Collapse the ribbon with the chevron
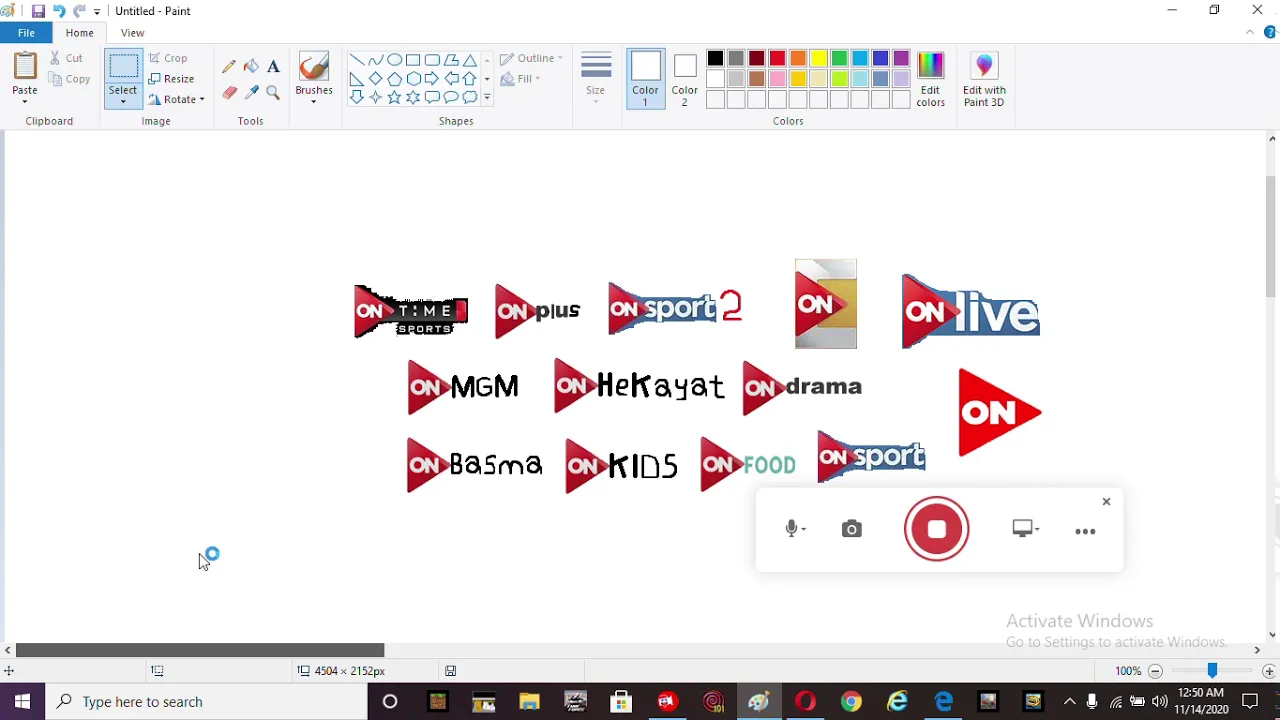 pos(1250,33)
